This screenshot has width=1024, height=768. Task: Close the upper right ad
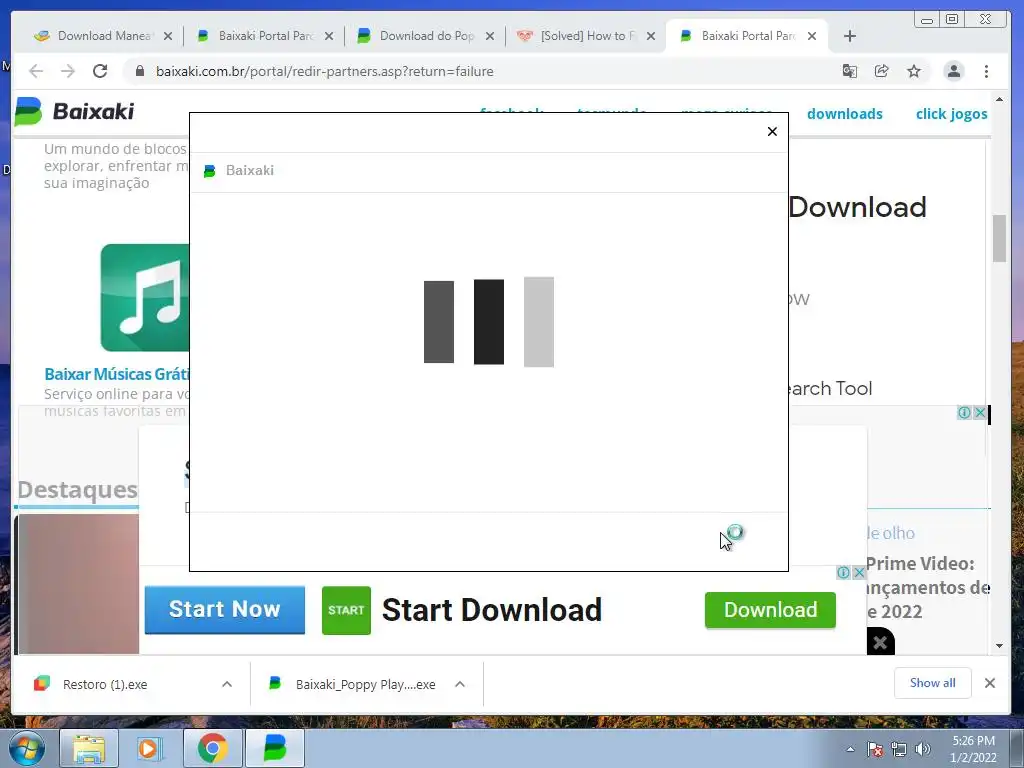[980, 413]
